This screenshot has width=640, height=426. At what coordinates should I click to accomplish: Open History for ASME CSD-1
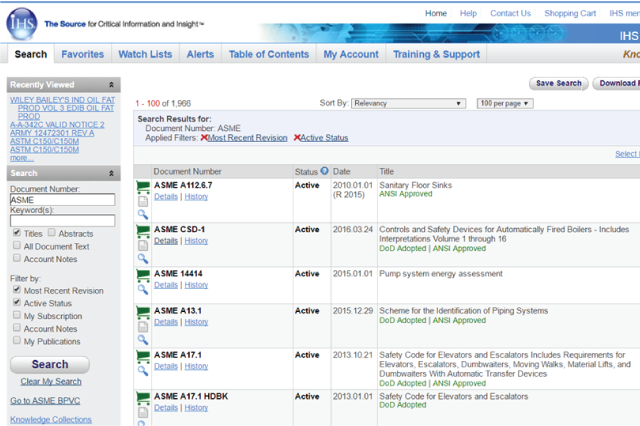coord(196,241)
